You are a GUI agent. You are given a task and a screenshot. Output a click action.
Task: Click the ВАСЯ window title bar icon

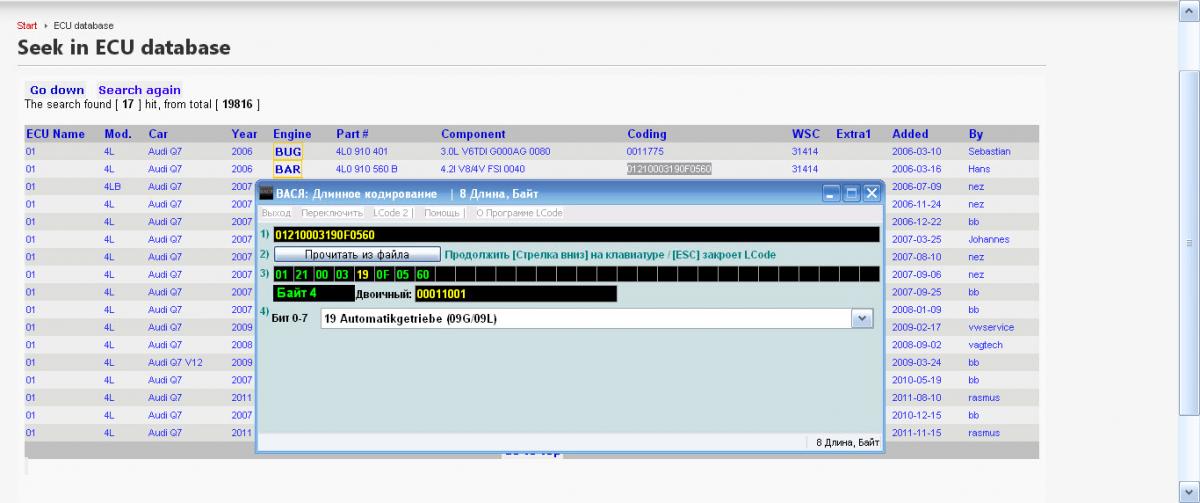[266, 194]
